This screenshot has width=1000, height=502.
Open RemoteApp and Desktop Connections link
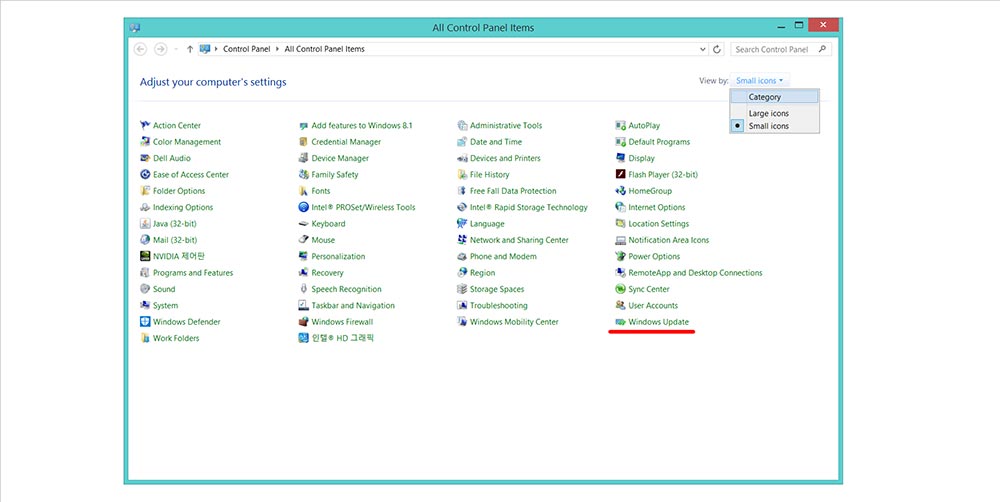695,273
